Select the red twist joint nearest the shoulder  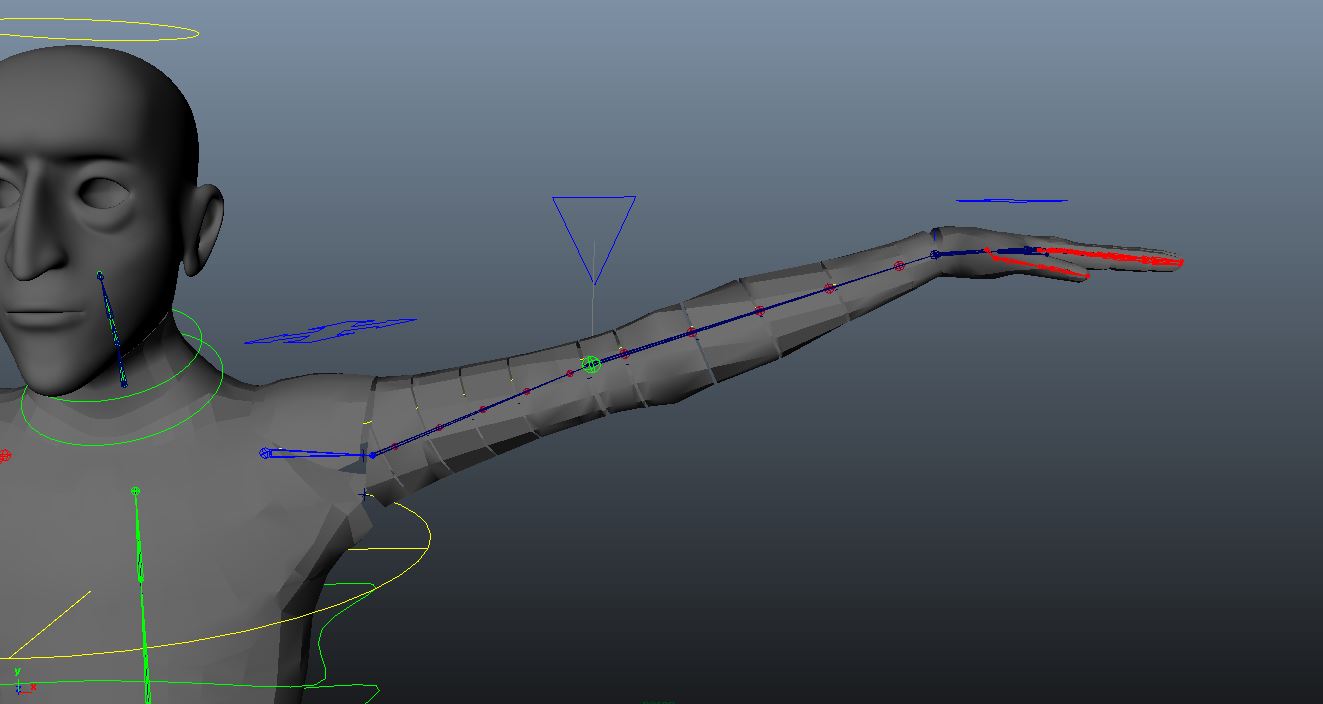[x=395, y=446]
